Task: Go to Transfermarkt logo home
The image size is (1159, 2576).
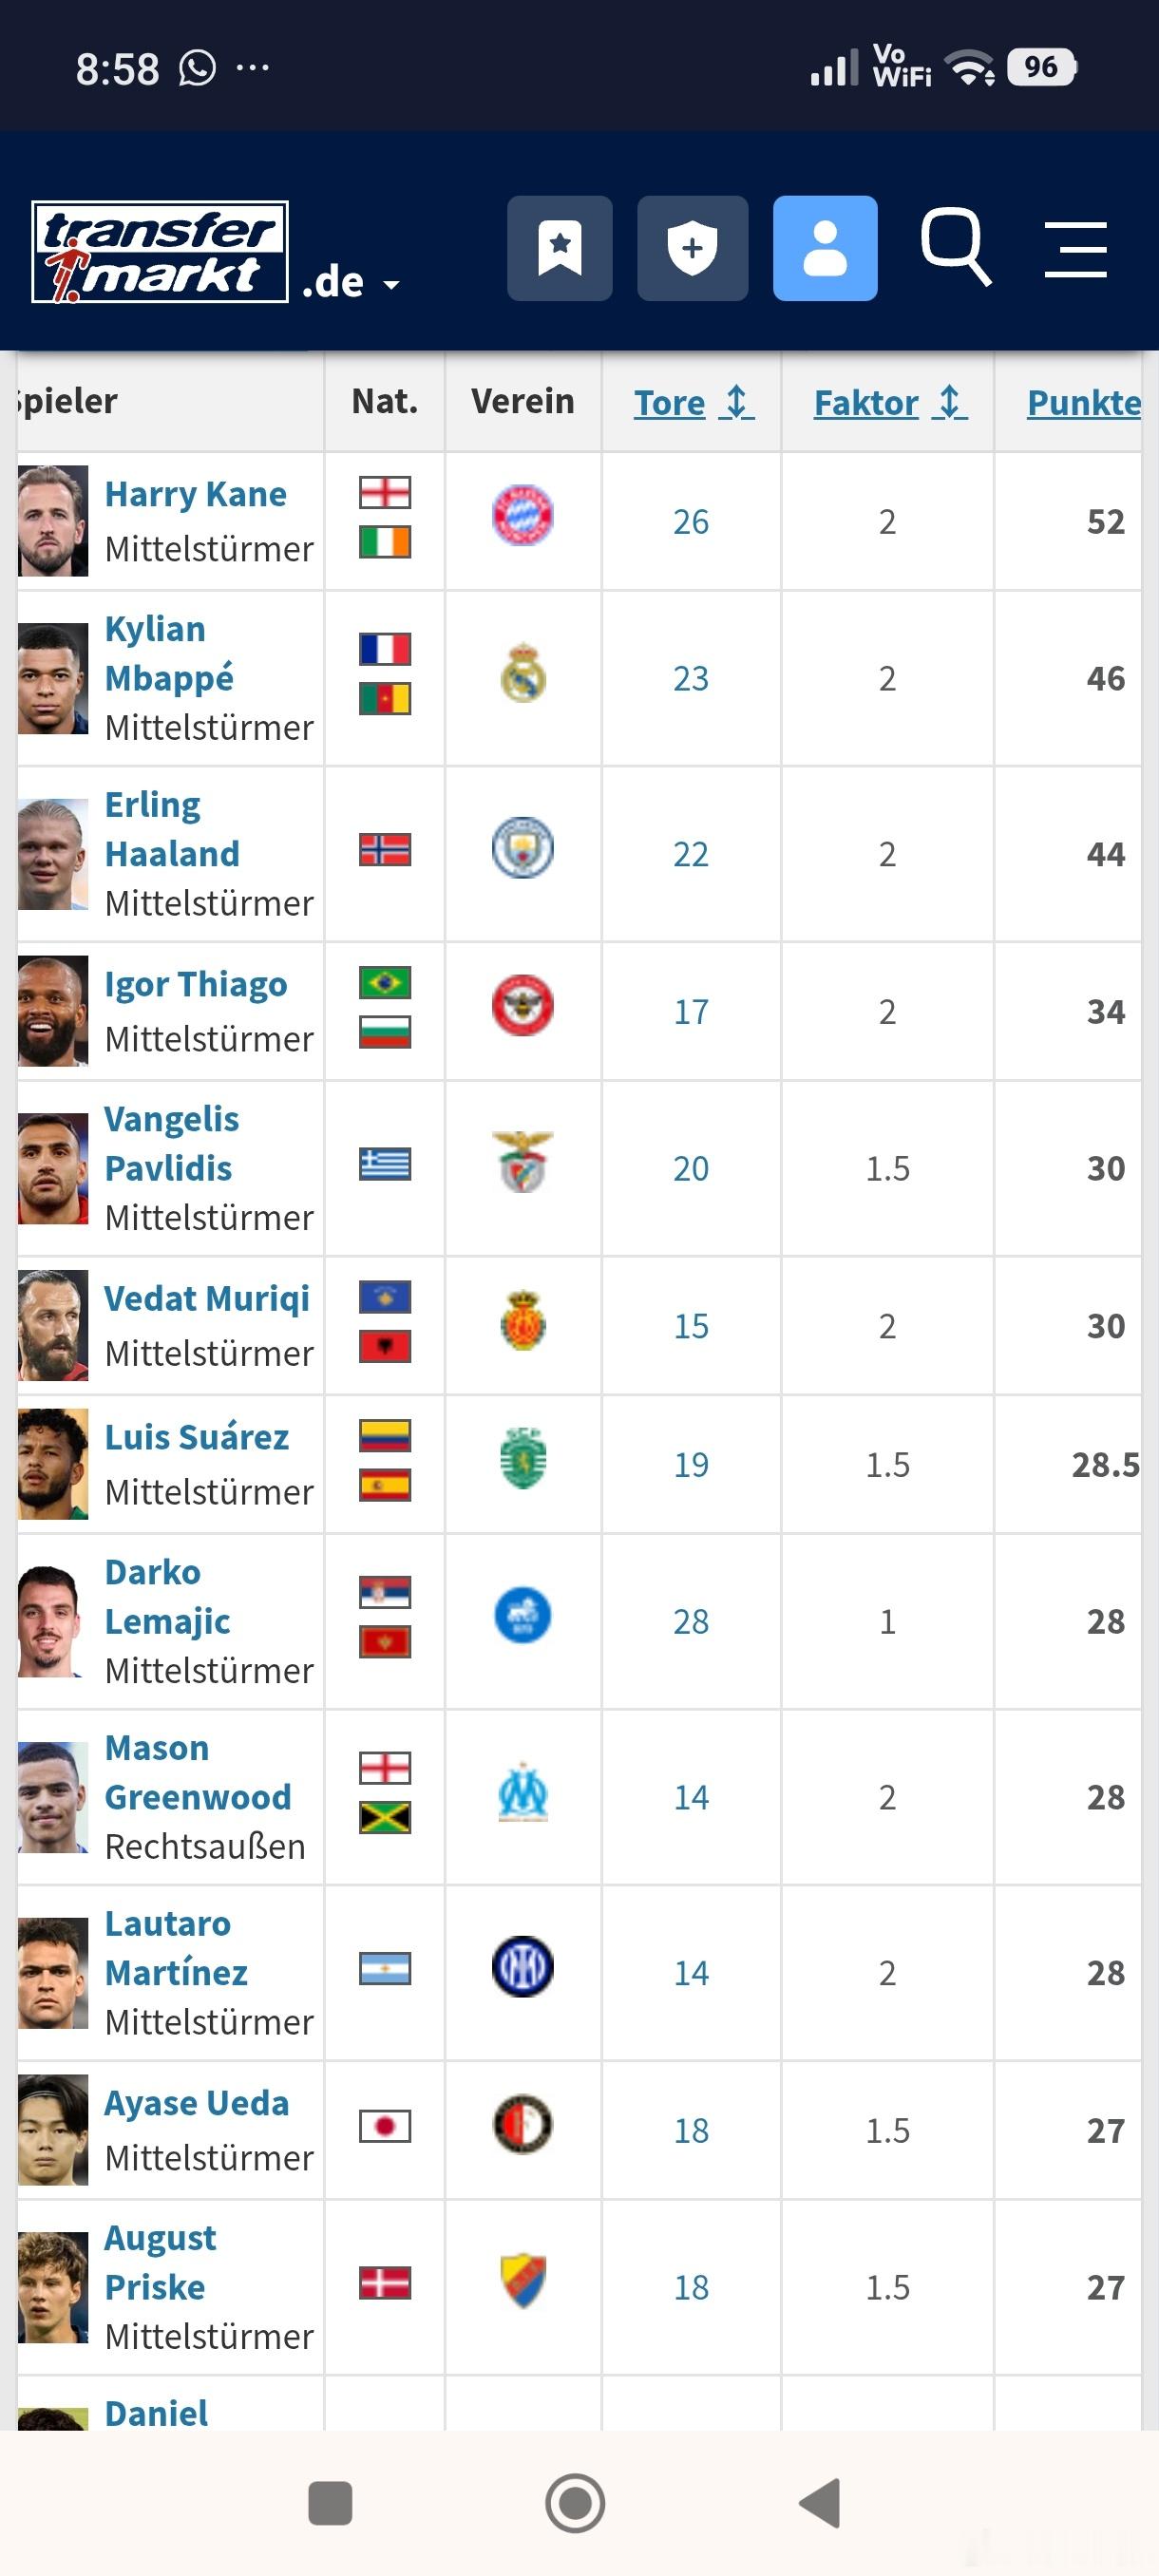Action: 160,252
